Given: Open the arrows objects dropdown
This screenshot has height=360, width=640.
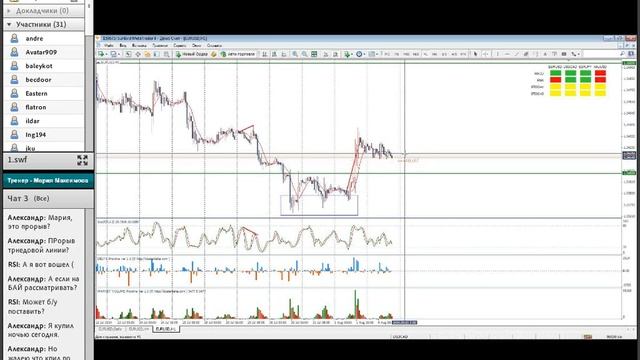Looking at the screenshot, I should pyautogui.click(x=579, y=54).
